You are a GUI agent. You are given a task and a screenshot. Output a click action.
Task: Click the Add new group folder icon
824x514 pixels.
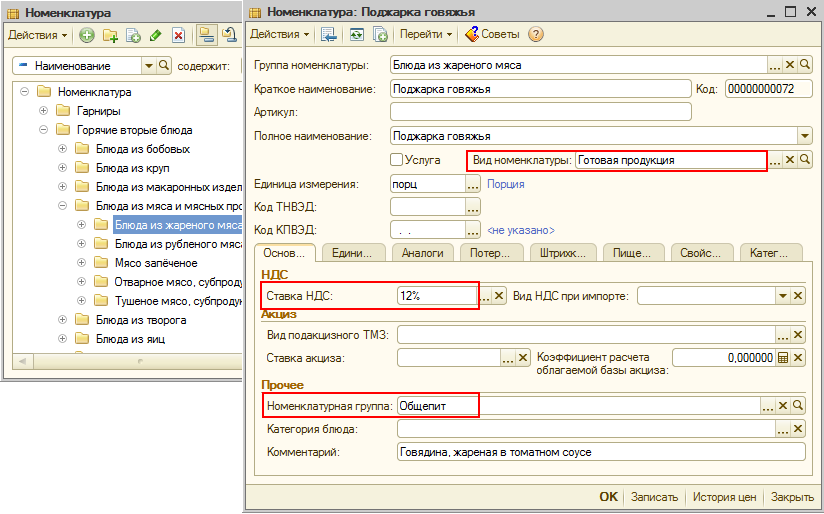tap(110, 35)
